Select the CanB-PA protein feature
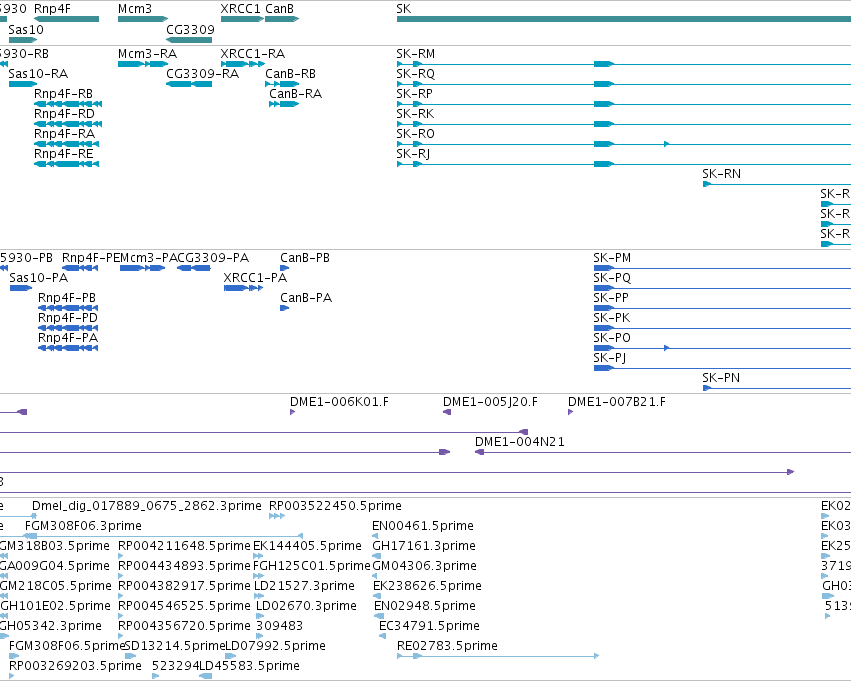851x681 pixels. coord(284,308)
